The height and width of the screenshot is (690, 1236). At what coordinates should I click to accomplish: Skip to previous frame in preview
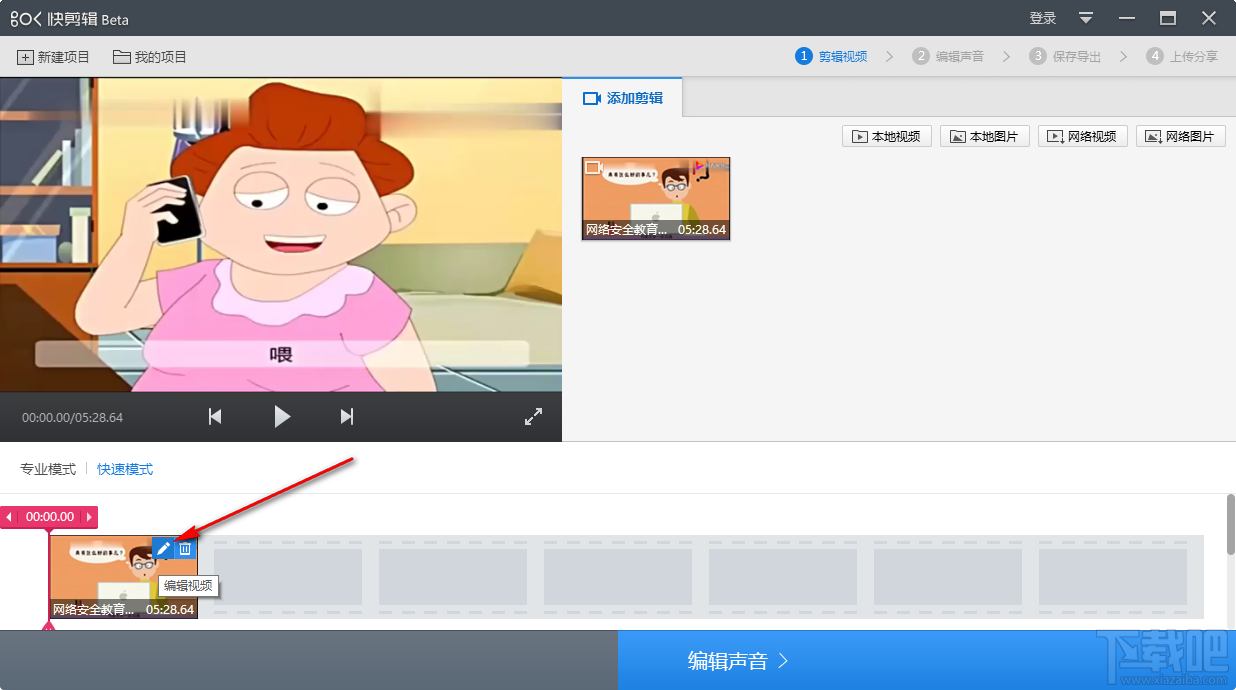click(215, 417)
